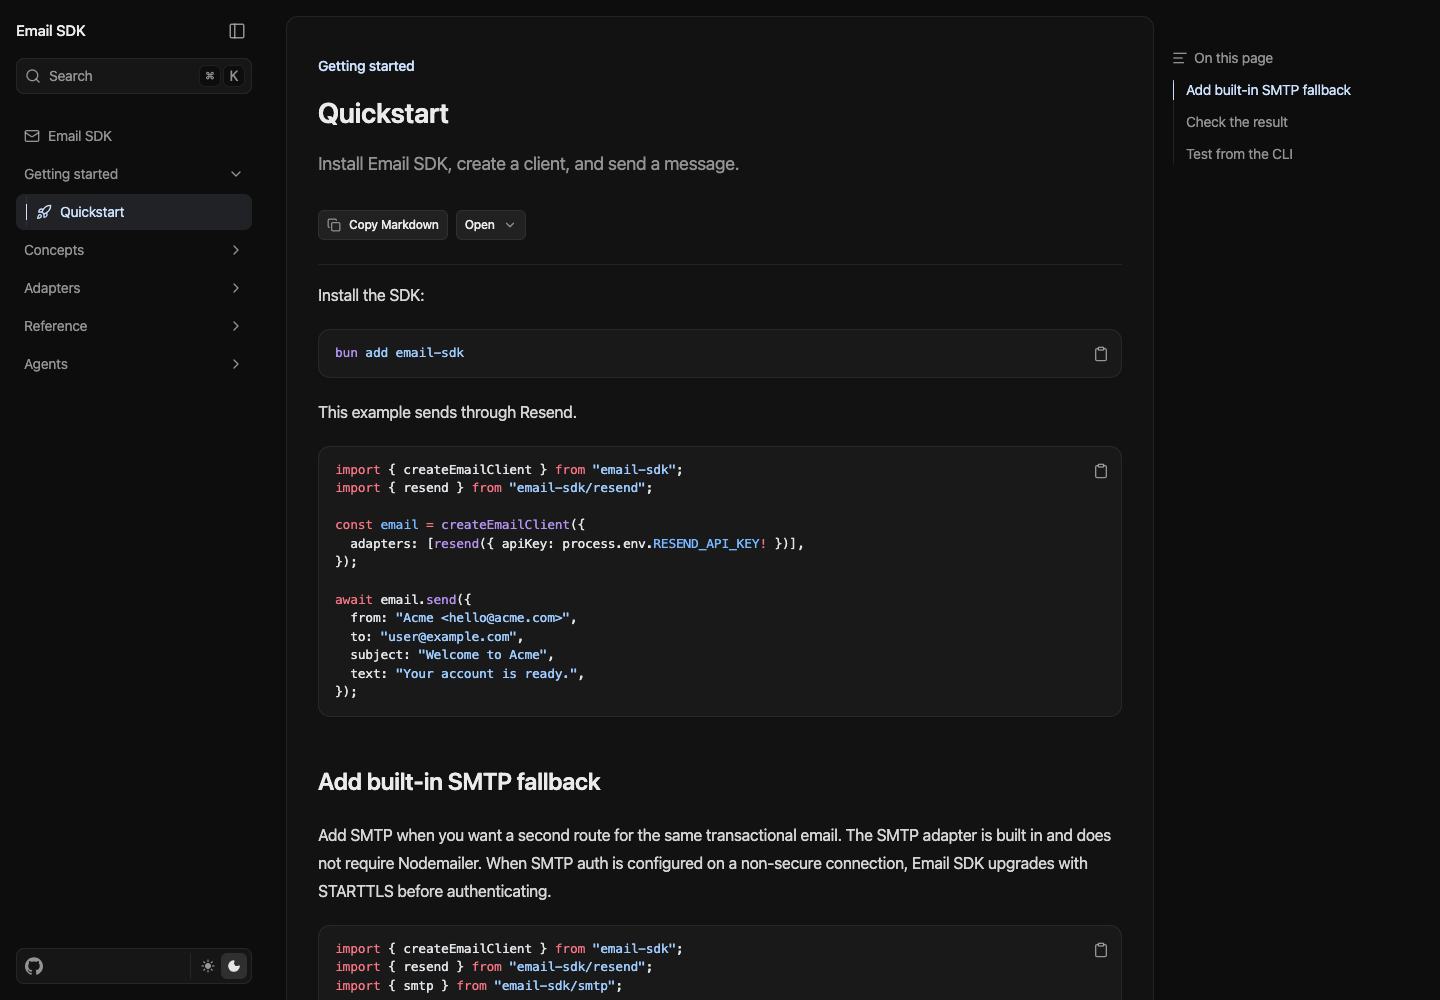1440x1000 pixels.
Task: Click the 'On this page' heading
Action: pyautogui.click(x=1233, y=58)
